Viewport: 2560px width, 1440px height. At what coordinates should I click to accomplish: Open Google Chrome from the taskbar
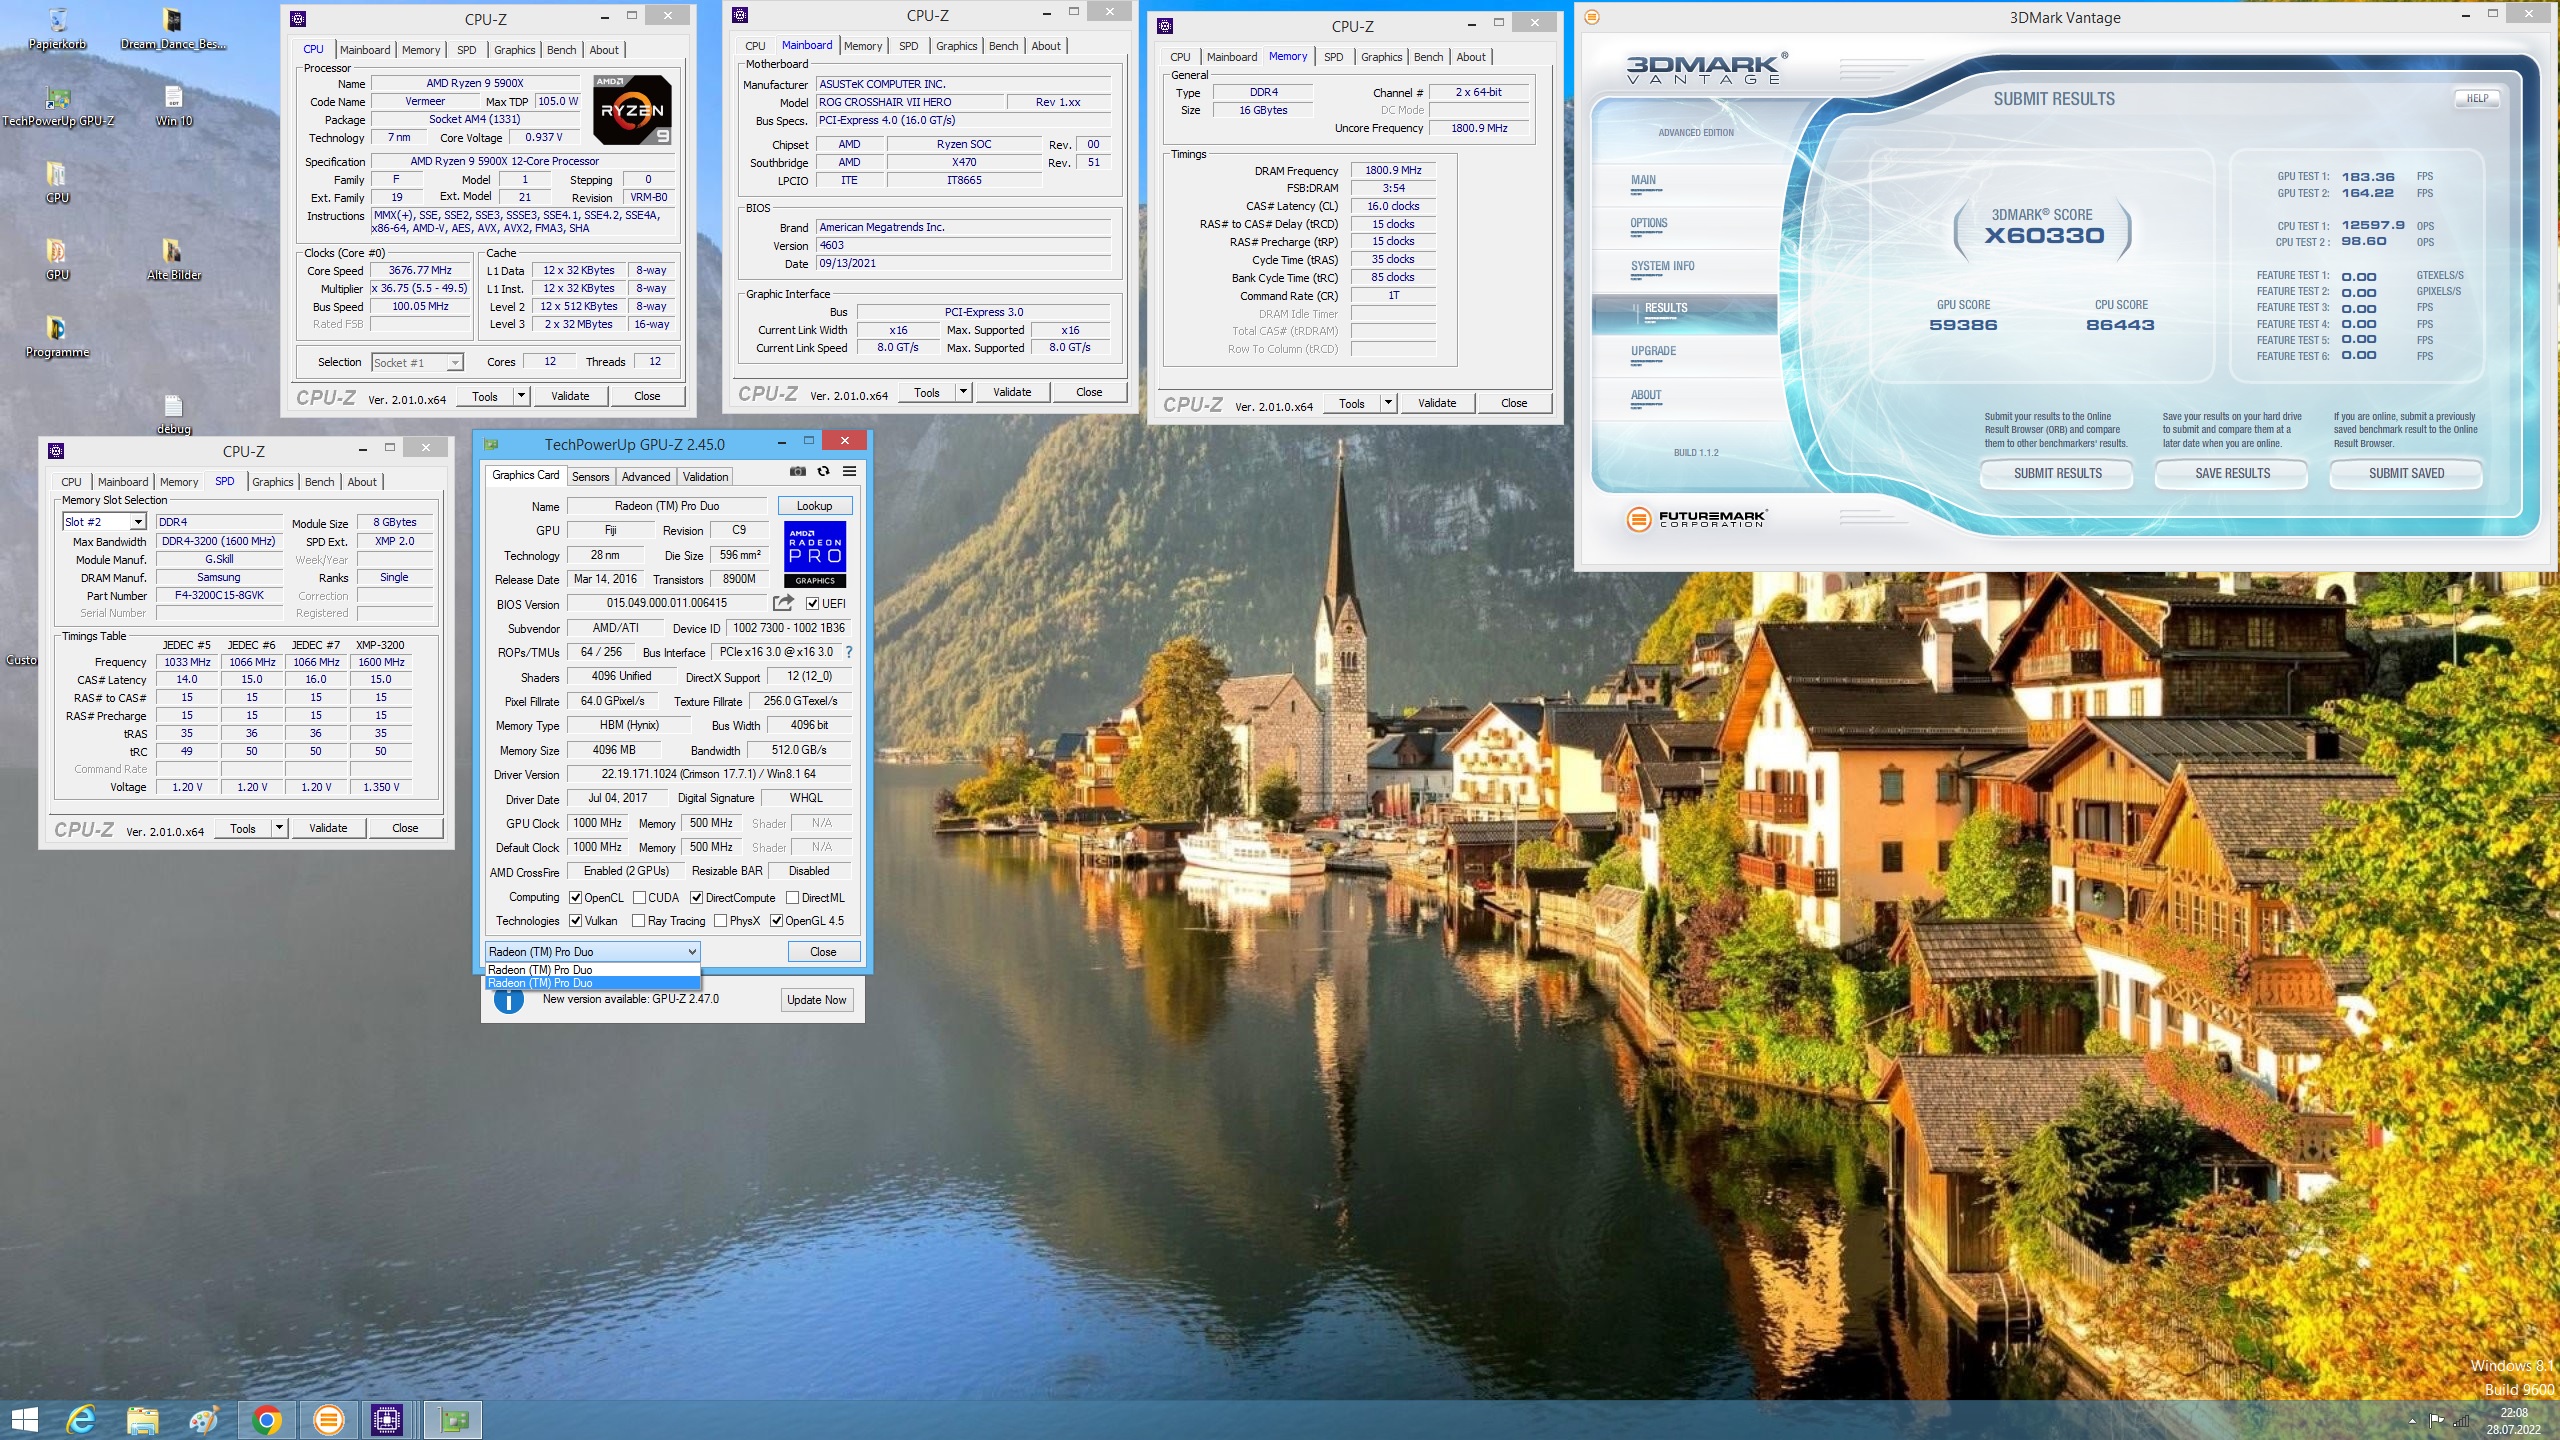coord(266,1420)
